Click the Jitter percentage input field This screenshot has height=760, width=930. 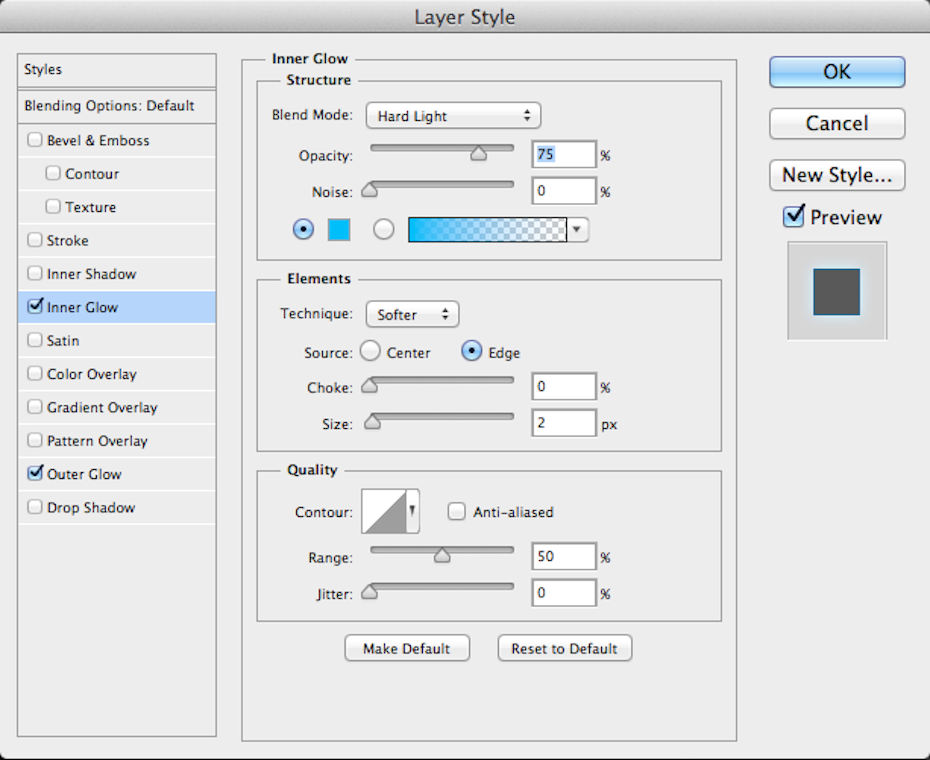(563, 593)
